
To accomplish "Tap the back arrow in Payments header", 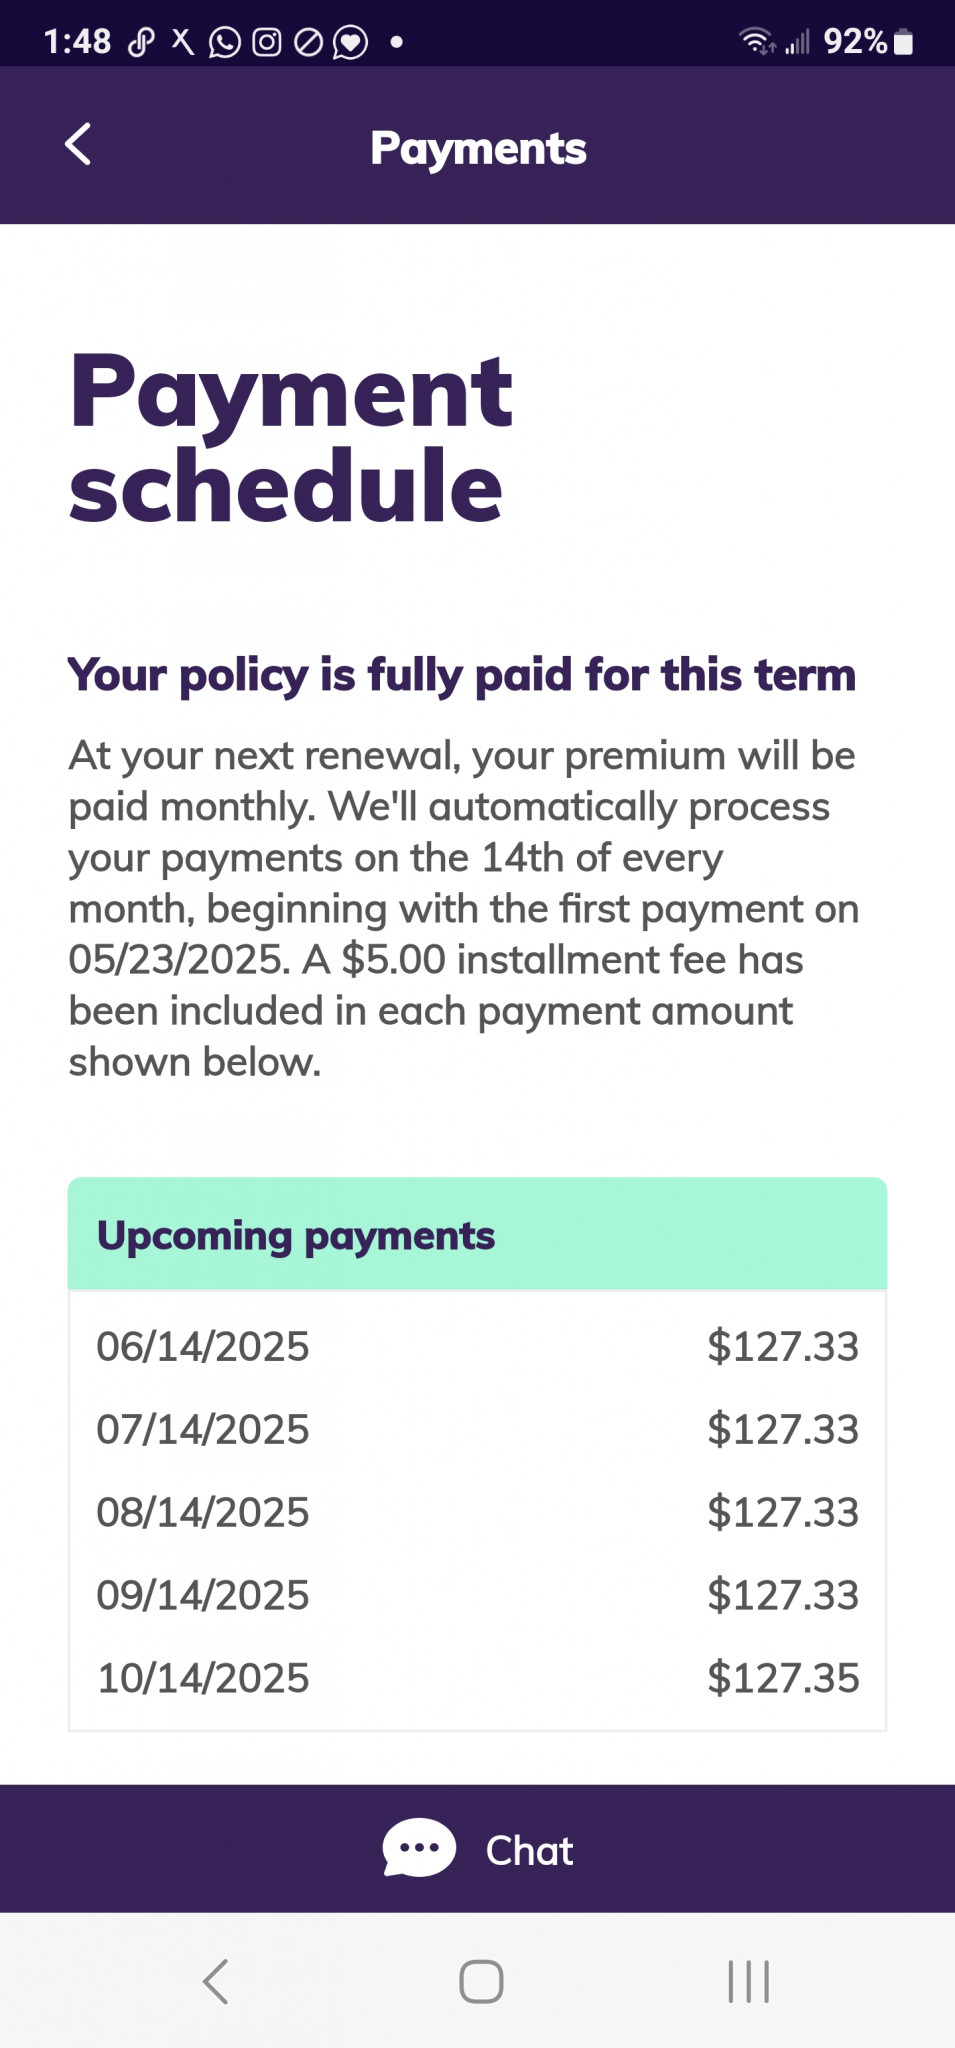I will click(78, 145).
